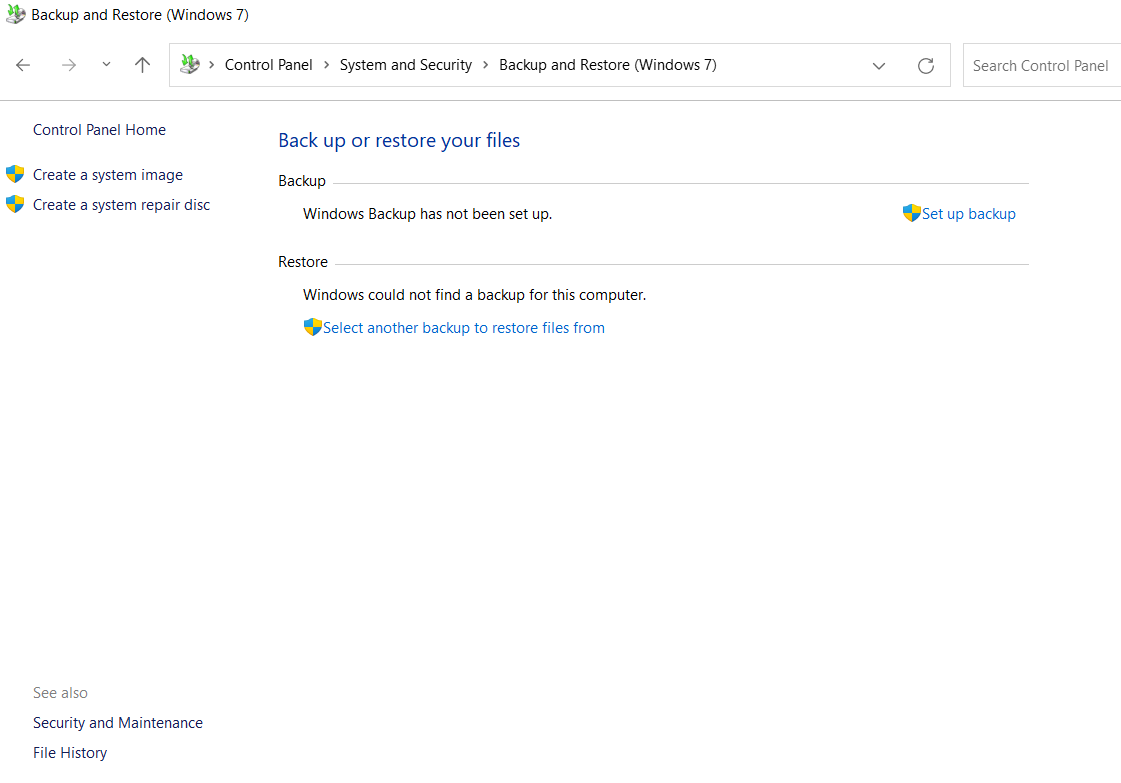Refresh the Backup and Restore page
1121x783 pixels.
point(926,66)
